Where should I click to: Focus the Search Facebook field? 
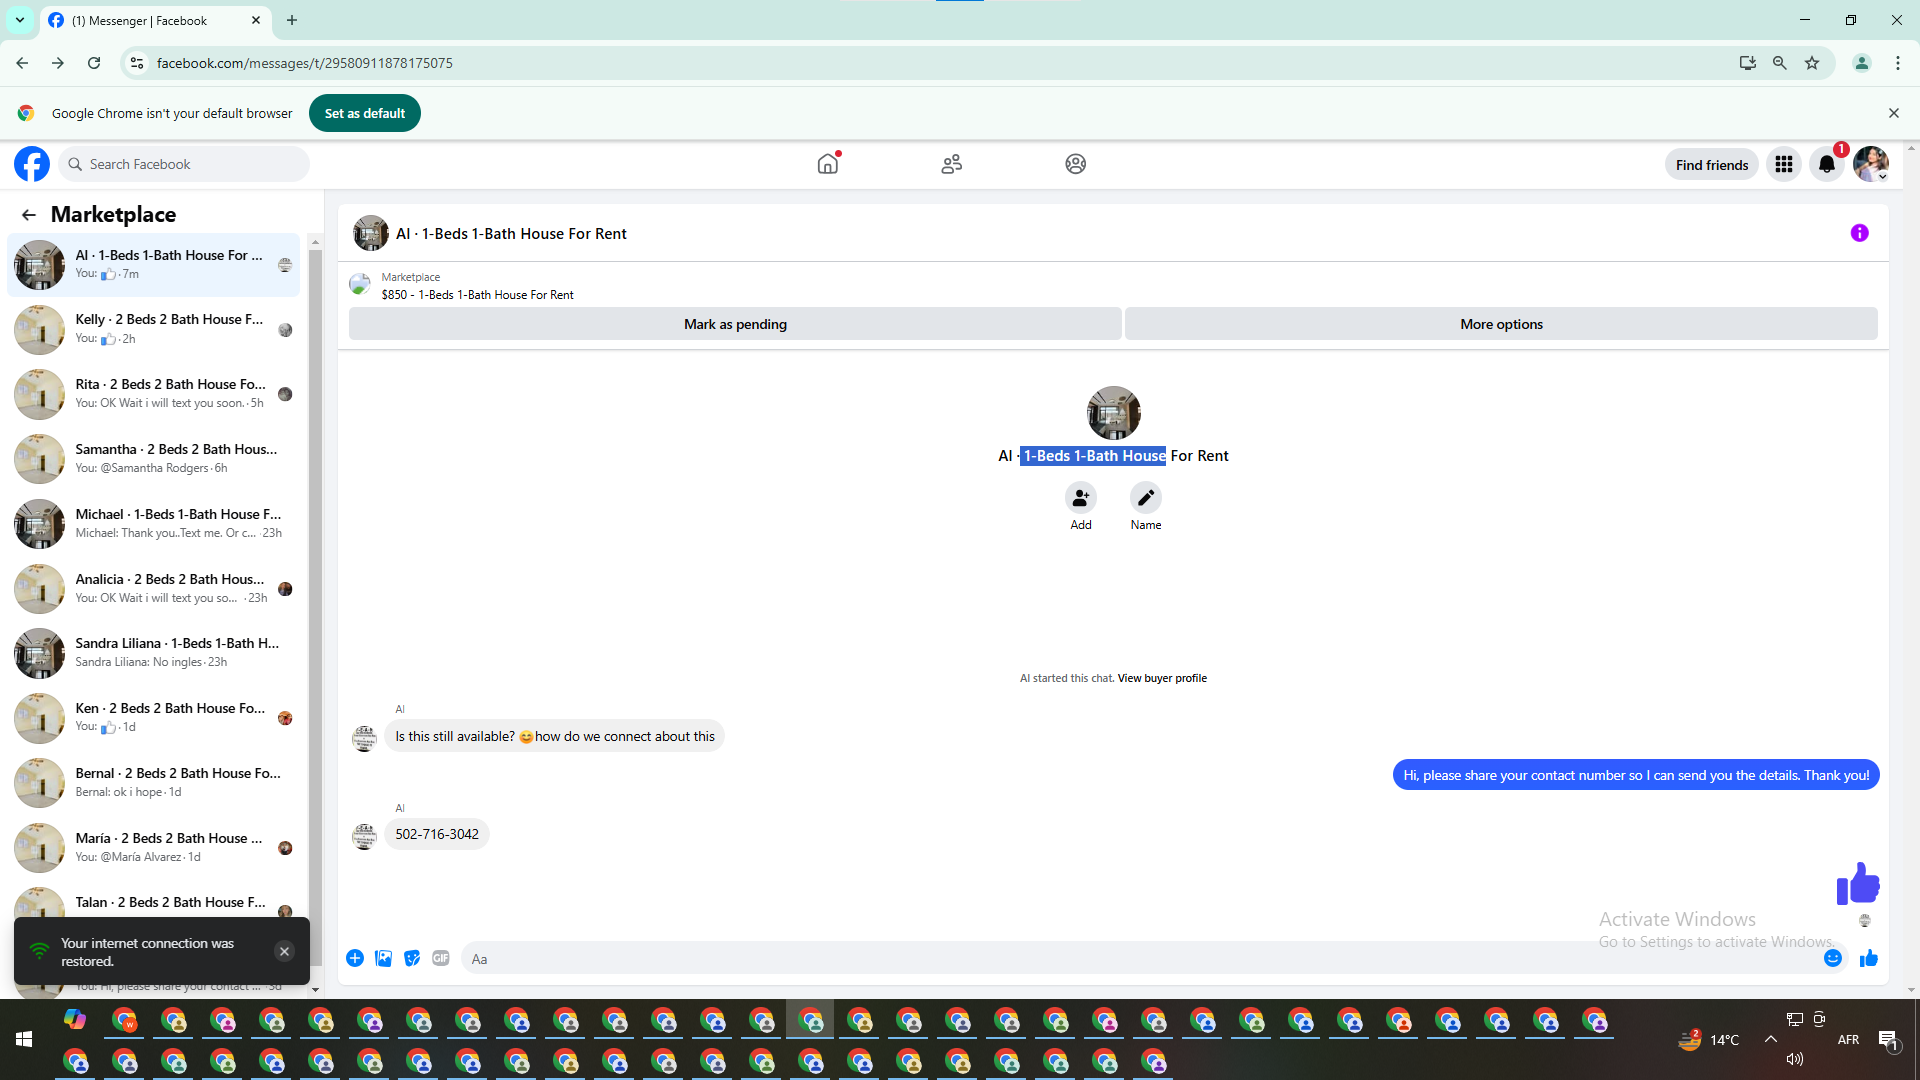coord(185,164)
